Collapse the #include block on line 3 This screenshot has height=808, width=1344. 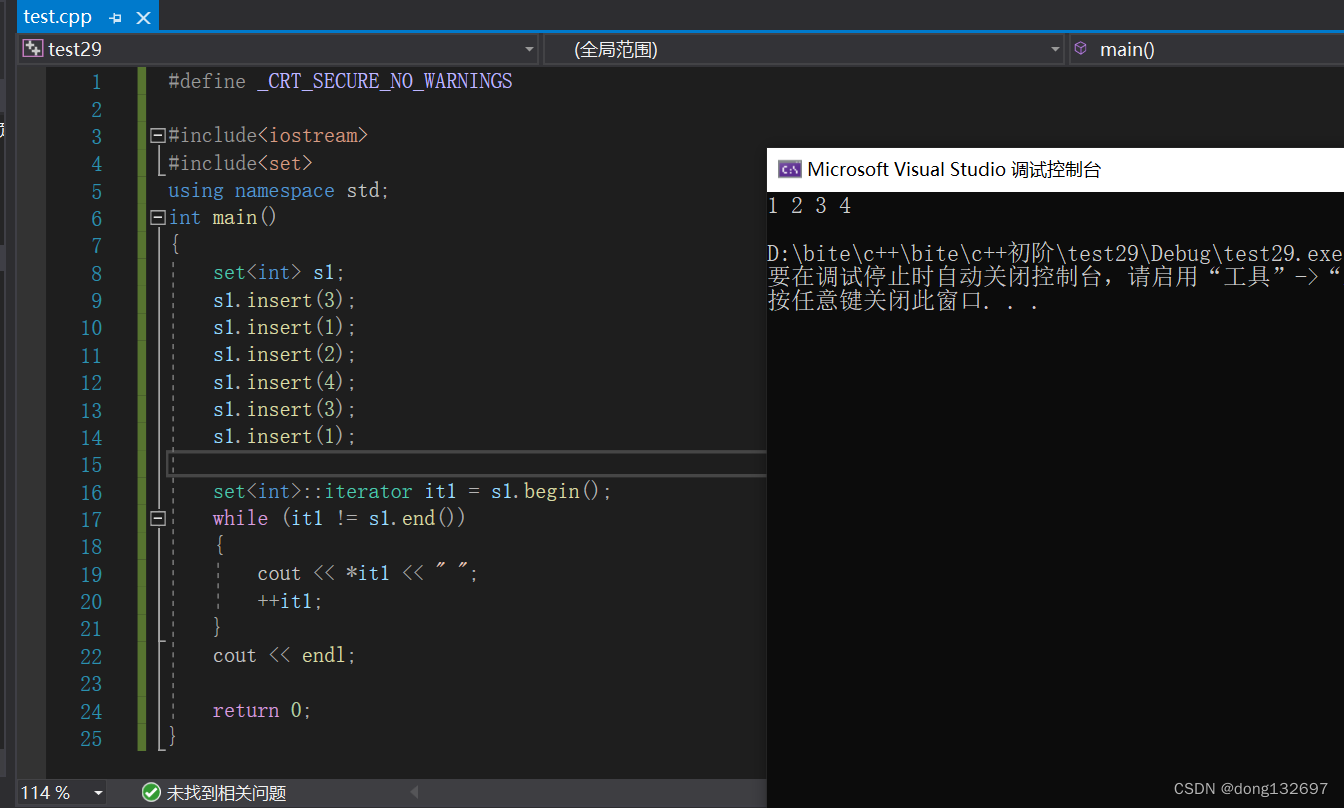coord(157,135)
